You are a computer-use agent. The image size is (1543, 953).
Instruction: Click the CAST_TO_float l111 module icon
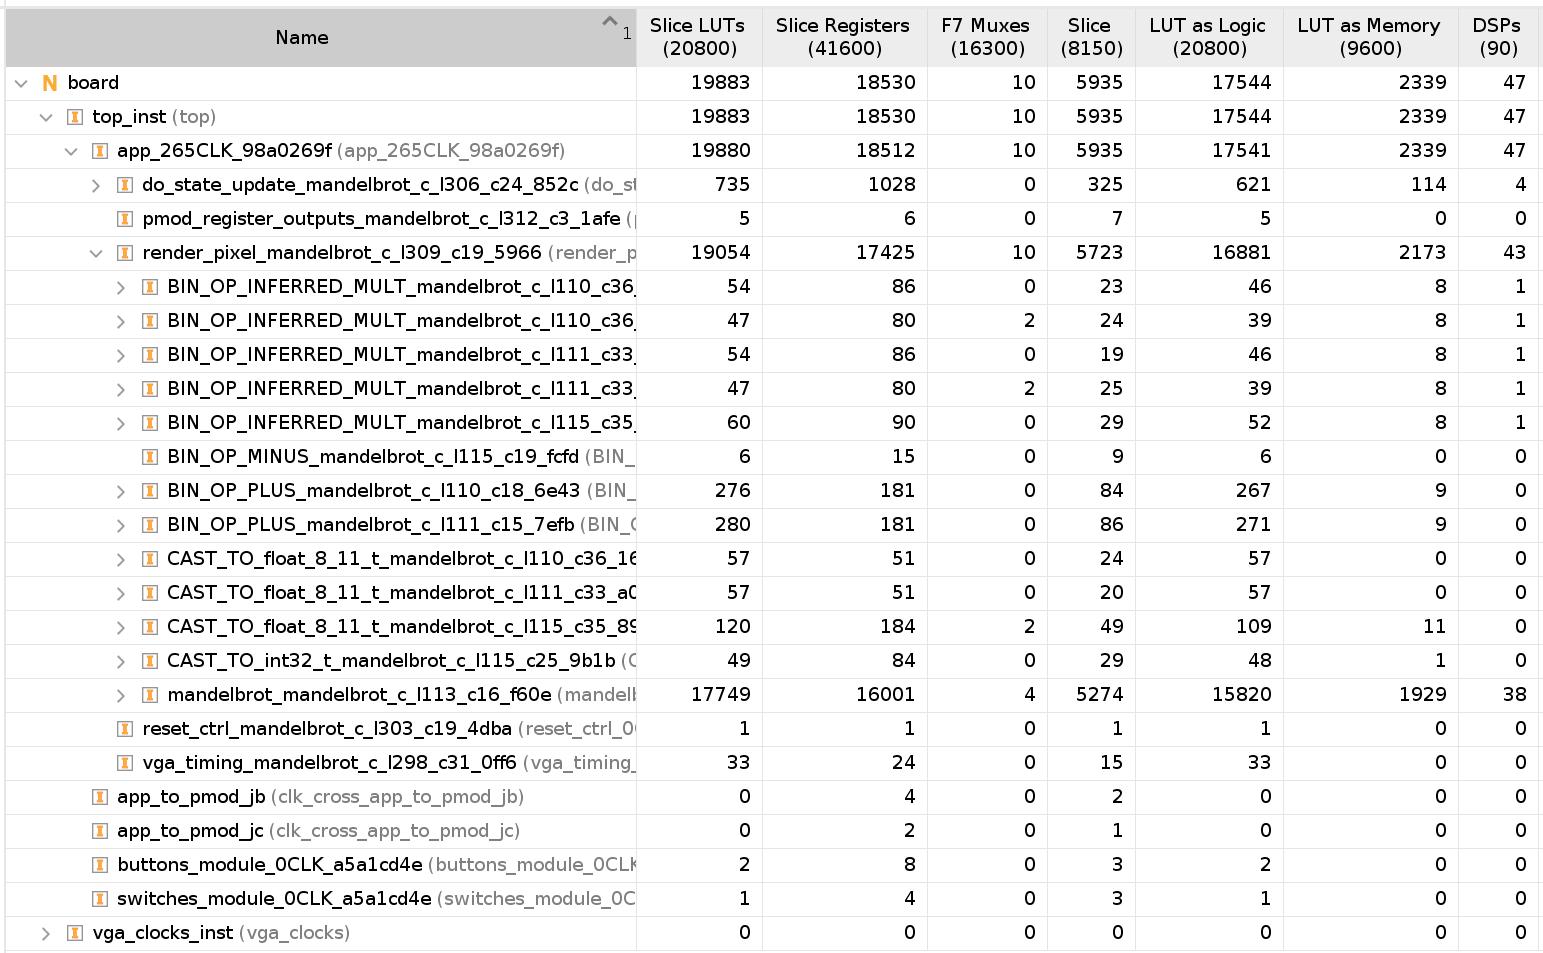(x=150, y=593)
